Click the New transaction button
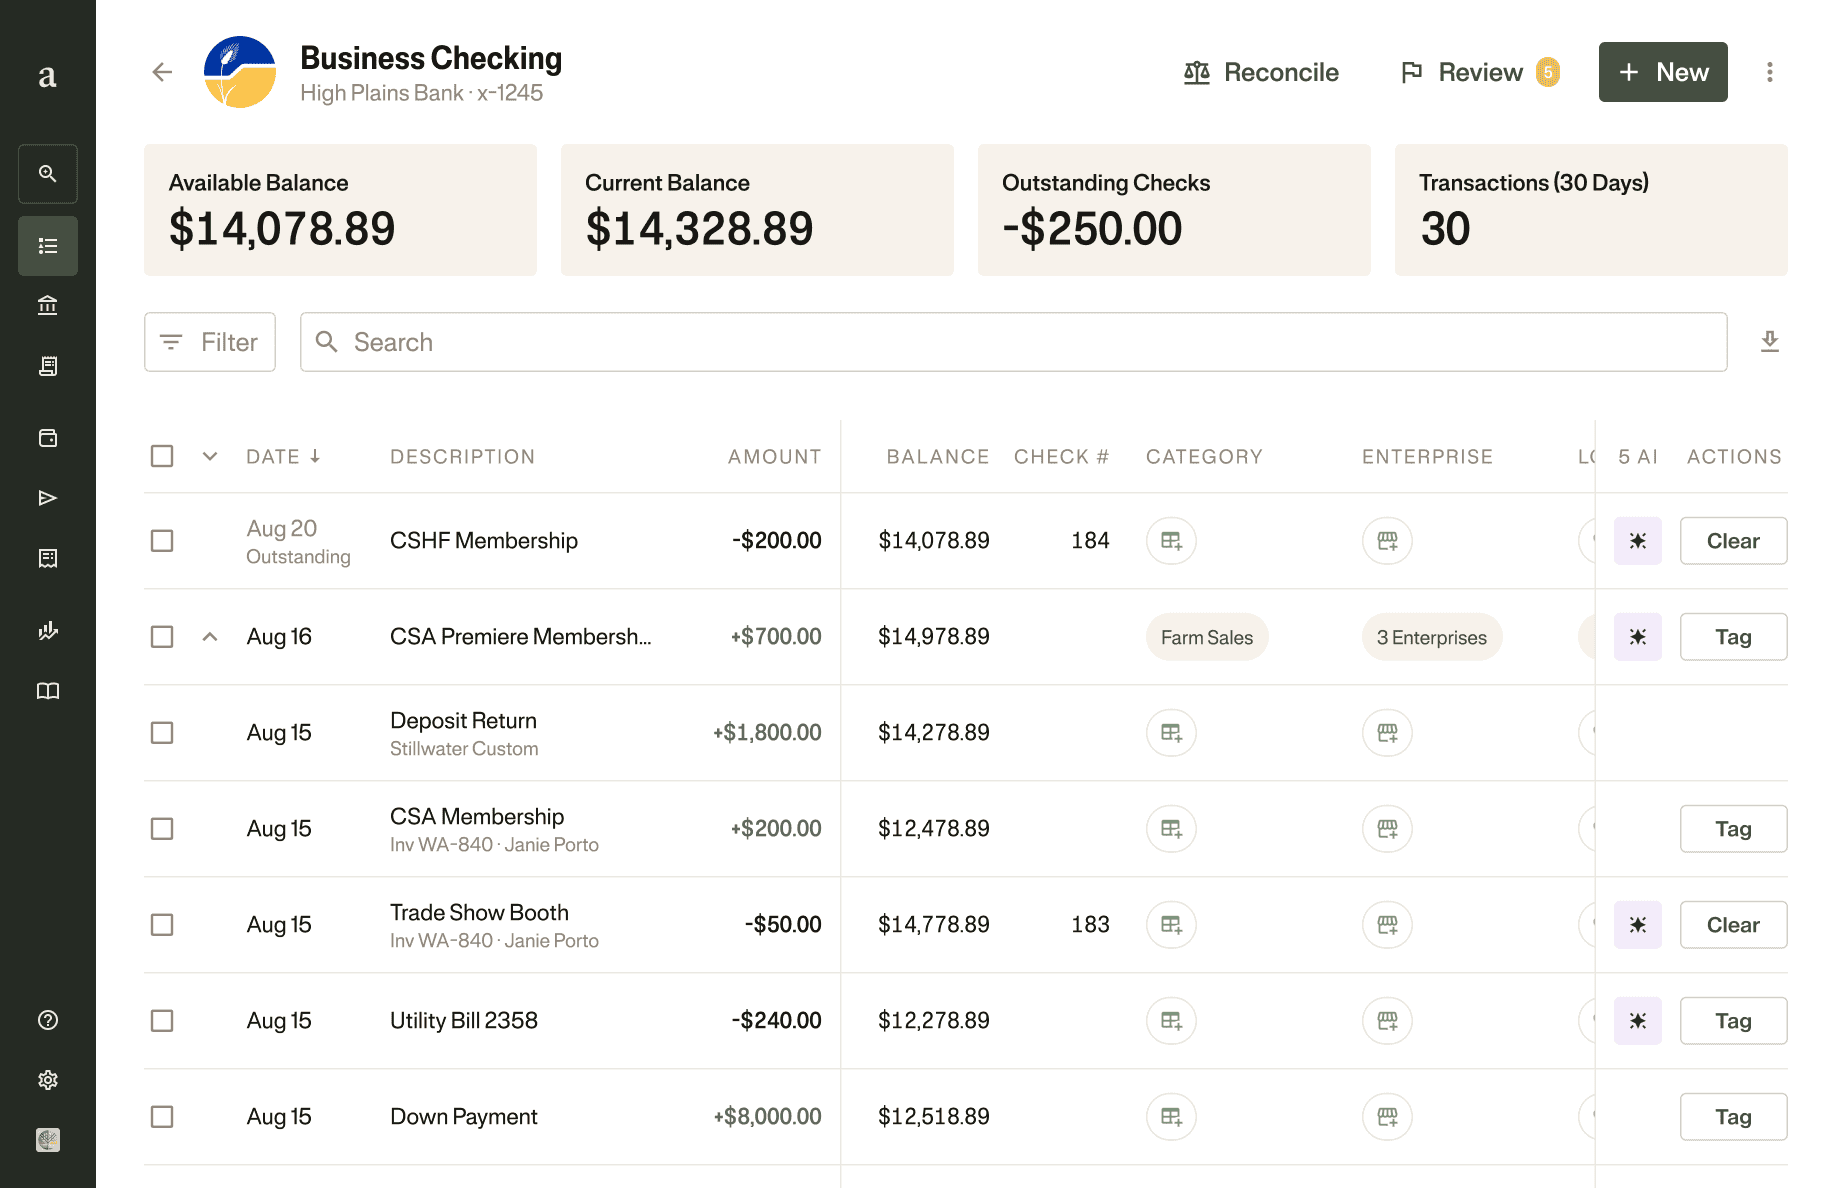 pyautogui.click(x=1662, y=72)
